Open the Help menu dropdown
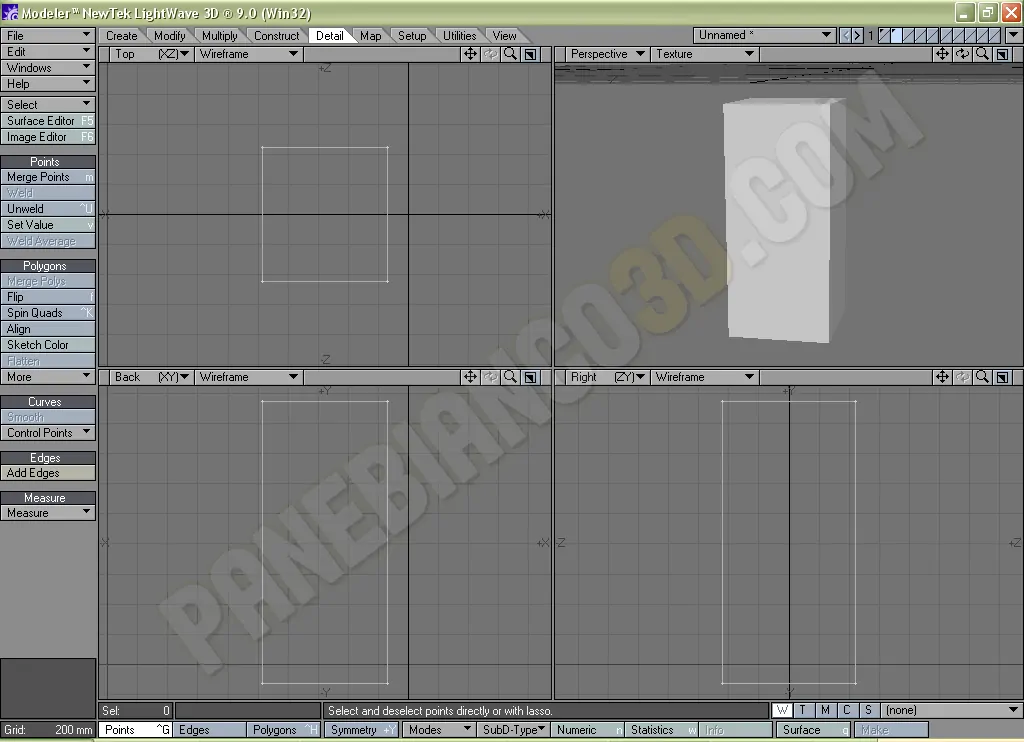 [48, 84]
